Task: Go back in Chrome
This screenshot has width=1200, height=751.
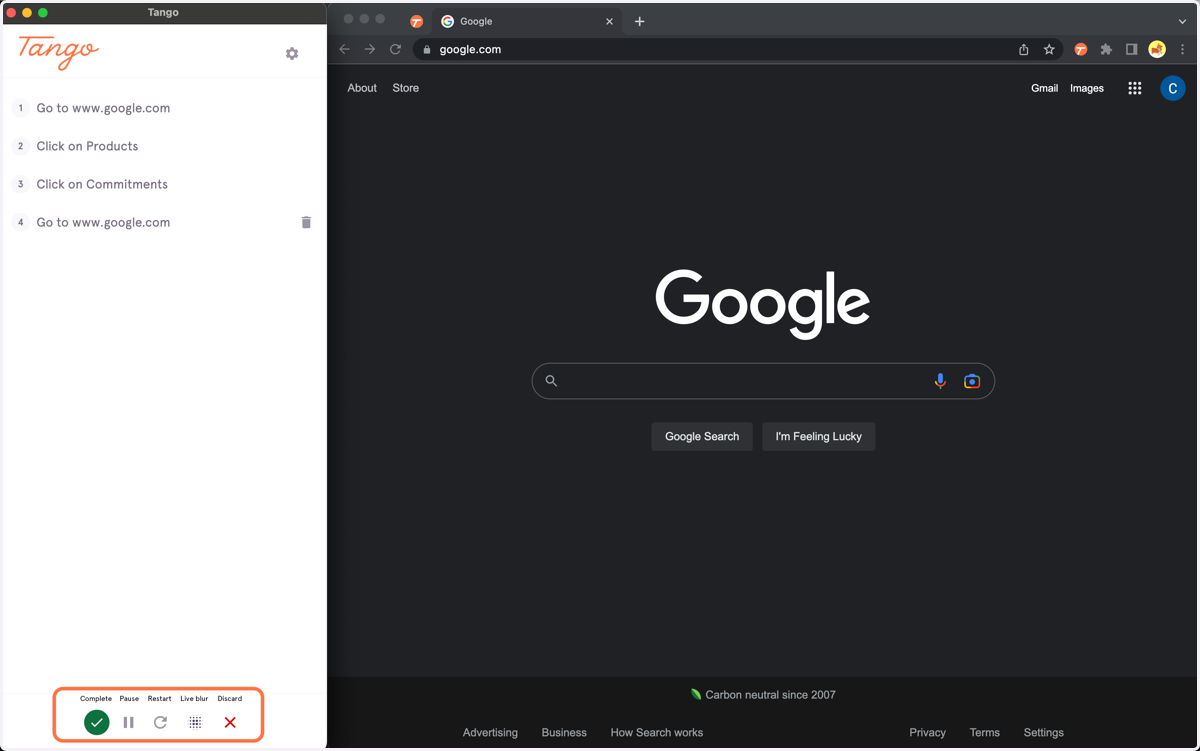Action: pos(345,49)
